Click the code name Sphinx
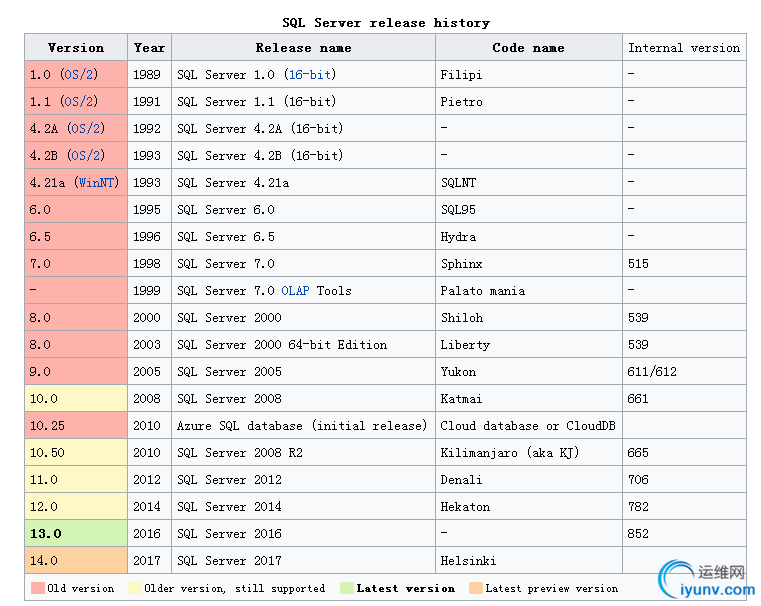Screen dimensions: 761x606 (x=461, y=263)
